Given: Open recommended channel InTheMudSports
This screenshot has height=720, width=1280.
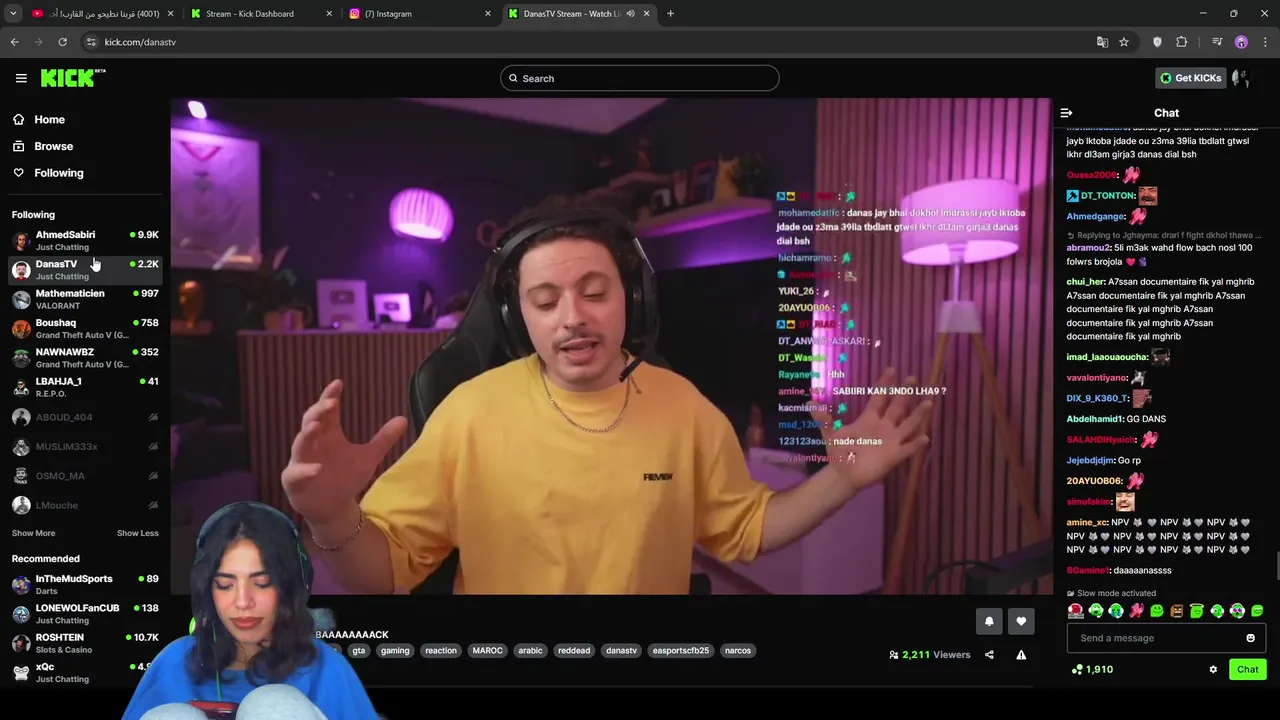Looking at the screenshot, I should [85, 584].
